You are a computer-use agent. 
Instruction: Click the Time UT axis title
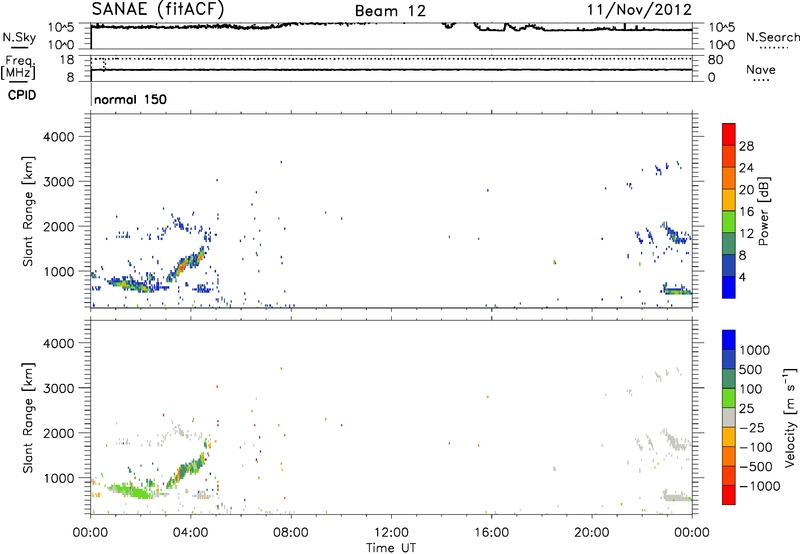point(391,548)
